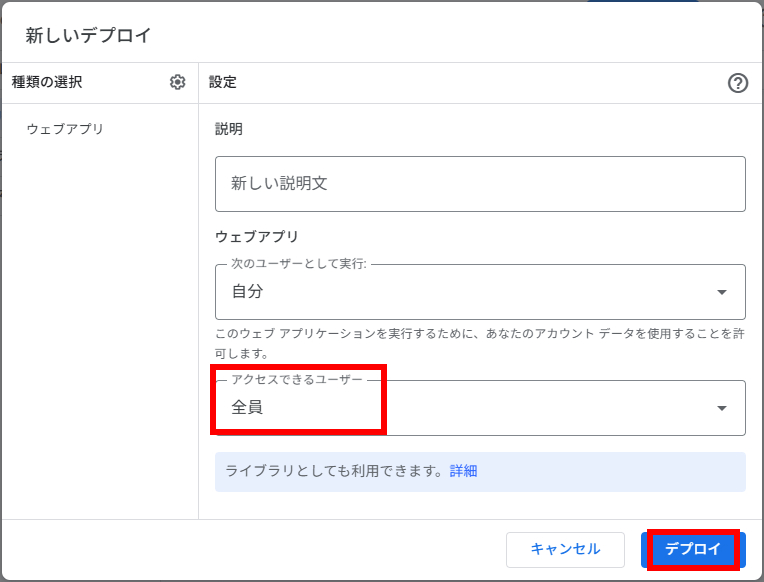Screen dimensions: 764x582
Task: Click the 説明 label above the text field
Action: coord(229,129)
